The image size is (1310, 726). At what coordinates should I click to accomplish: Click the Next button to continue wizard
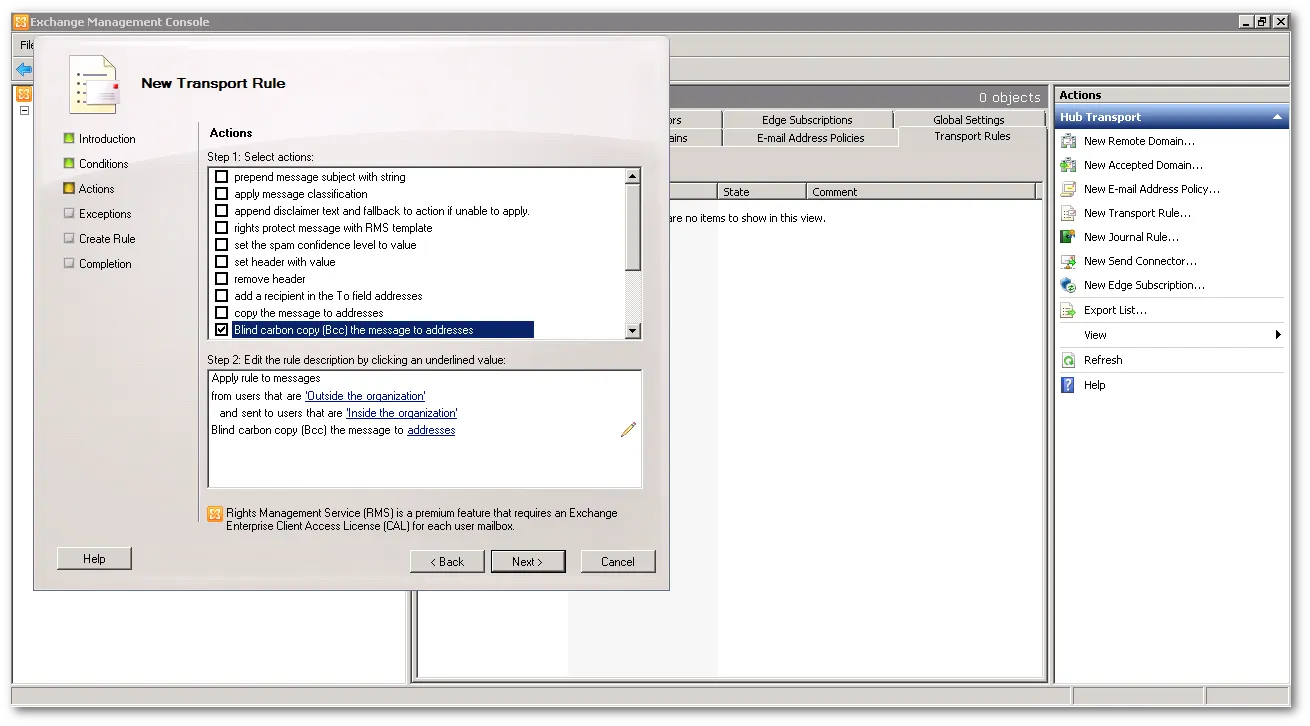coord(528,561)
